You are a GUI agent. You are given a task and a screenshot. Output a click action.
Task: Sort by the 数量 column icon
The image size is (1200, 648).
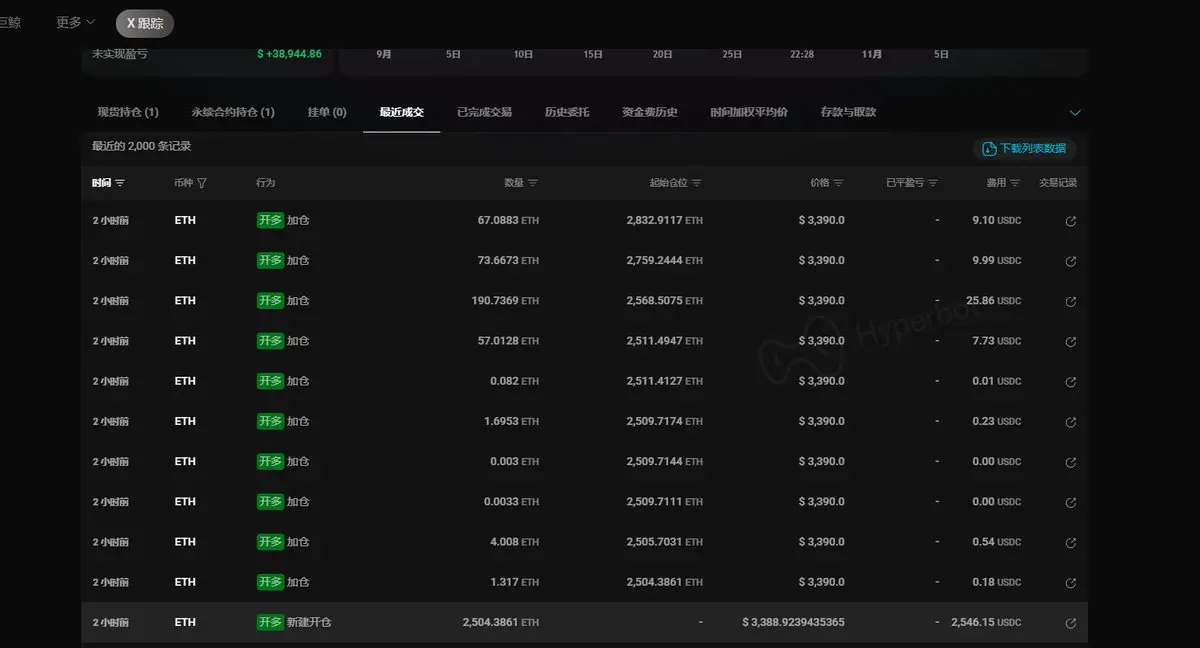533,183
